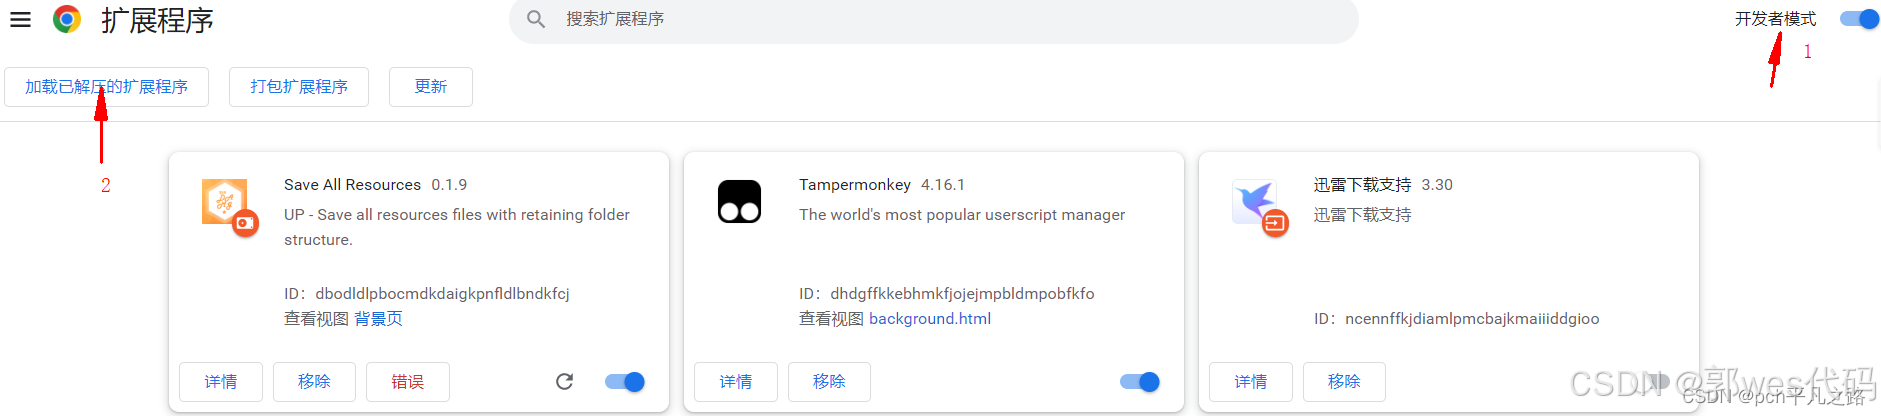Open 详情 for Save All Resources
The image size is (1881, 416).
(221, 382)
